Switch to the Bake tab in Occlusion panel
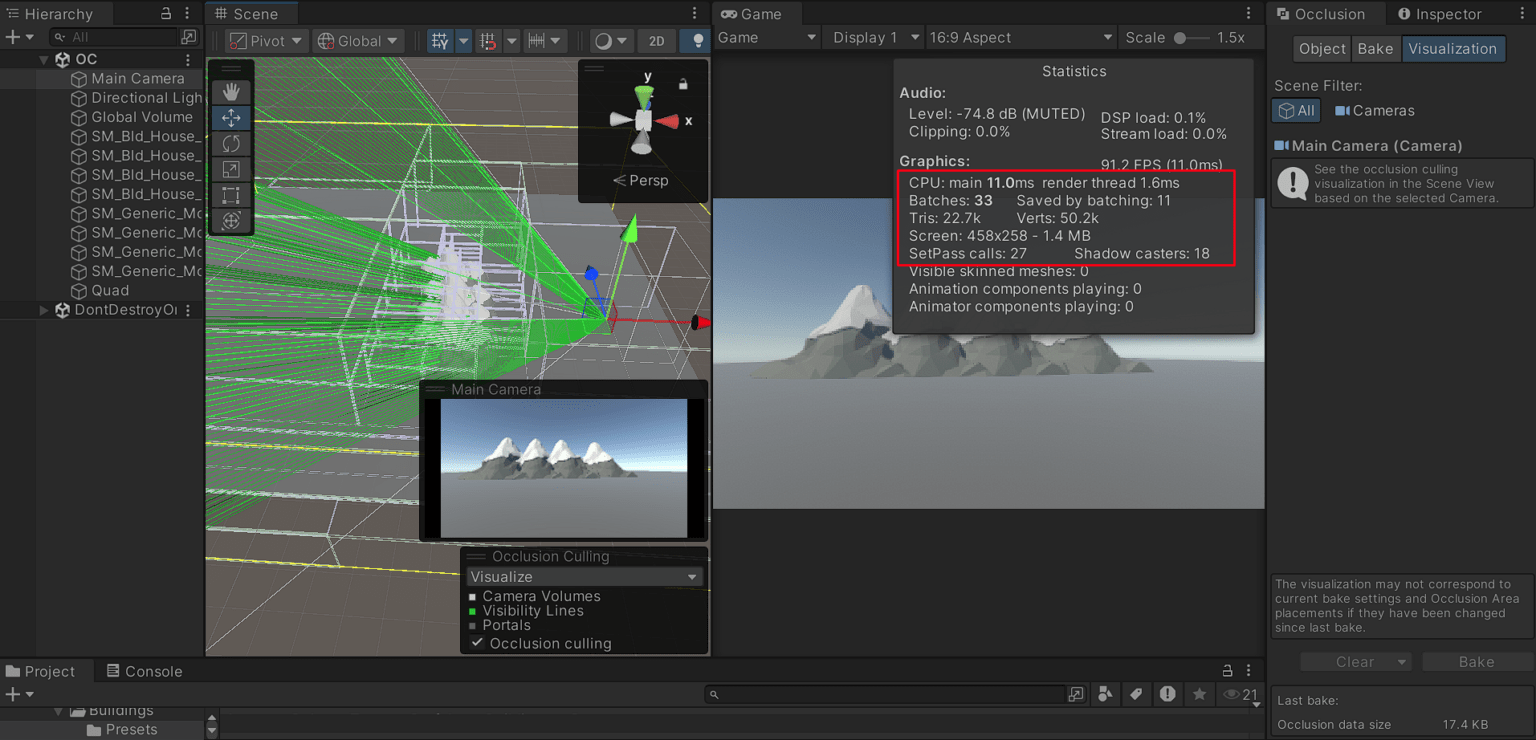Image resolution: width=1536 pixels, height=740 pixels. pyautogui.click(x=1376, y=48)
